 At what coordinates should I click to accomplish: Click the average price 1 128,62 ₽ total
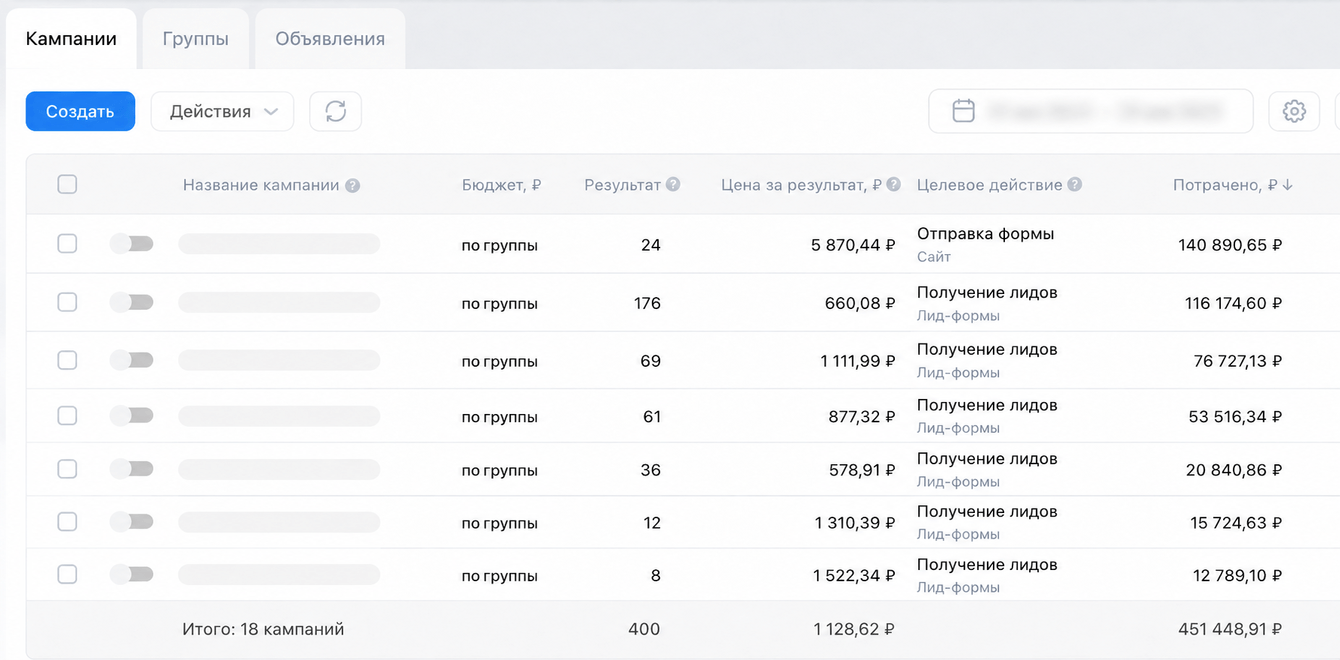coord(855,629)
